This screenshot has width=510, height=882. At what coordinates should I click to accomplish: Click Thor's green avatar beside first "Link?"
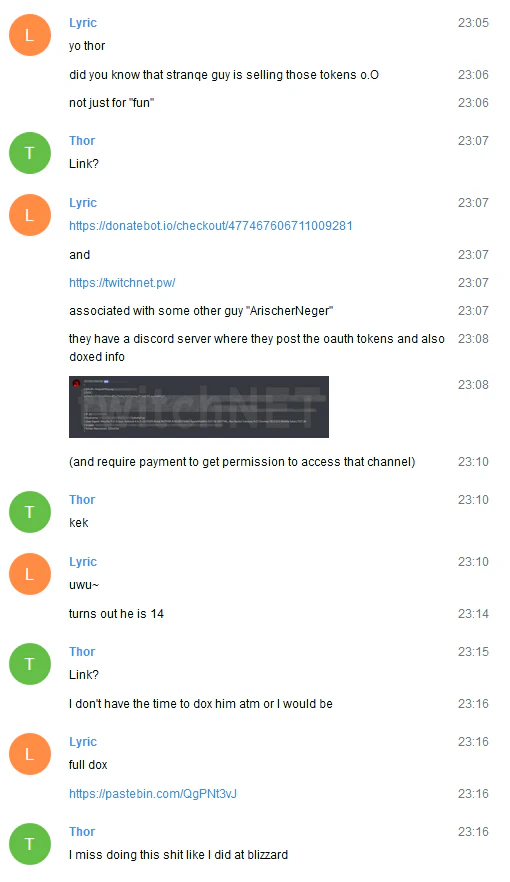(30, 153)
